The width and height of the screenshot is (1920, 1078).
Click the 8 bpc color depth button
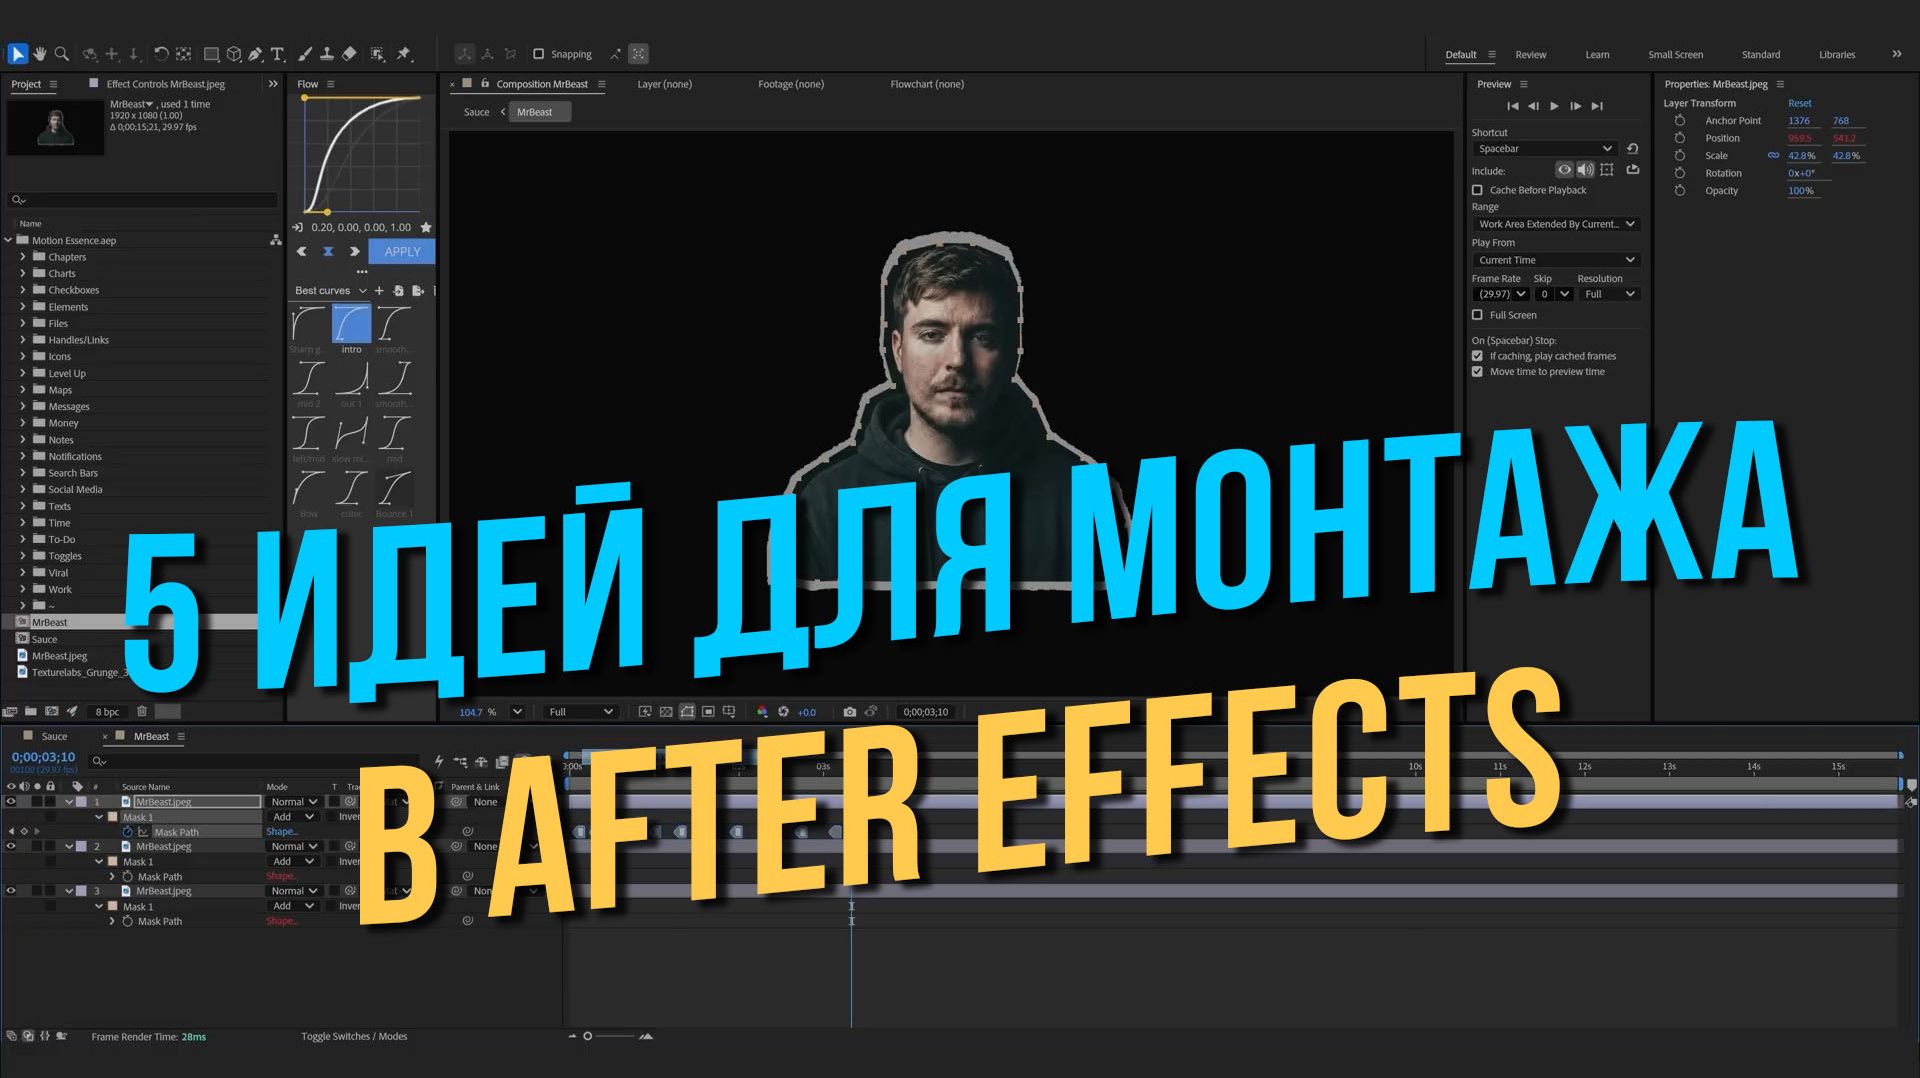point(107,712)
